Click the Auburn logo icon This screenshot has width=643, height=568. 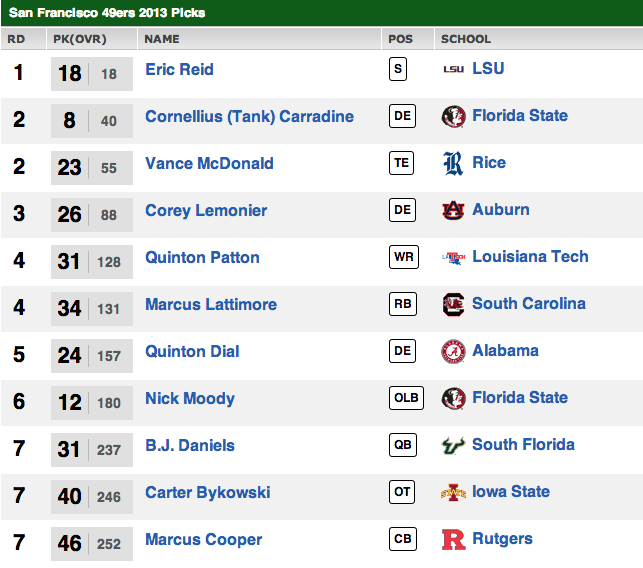point(453,210)
